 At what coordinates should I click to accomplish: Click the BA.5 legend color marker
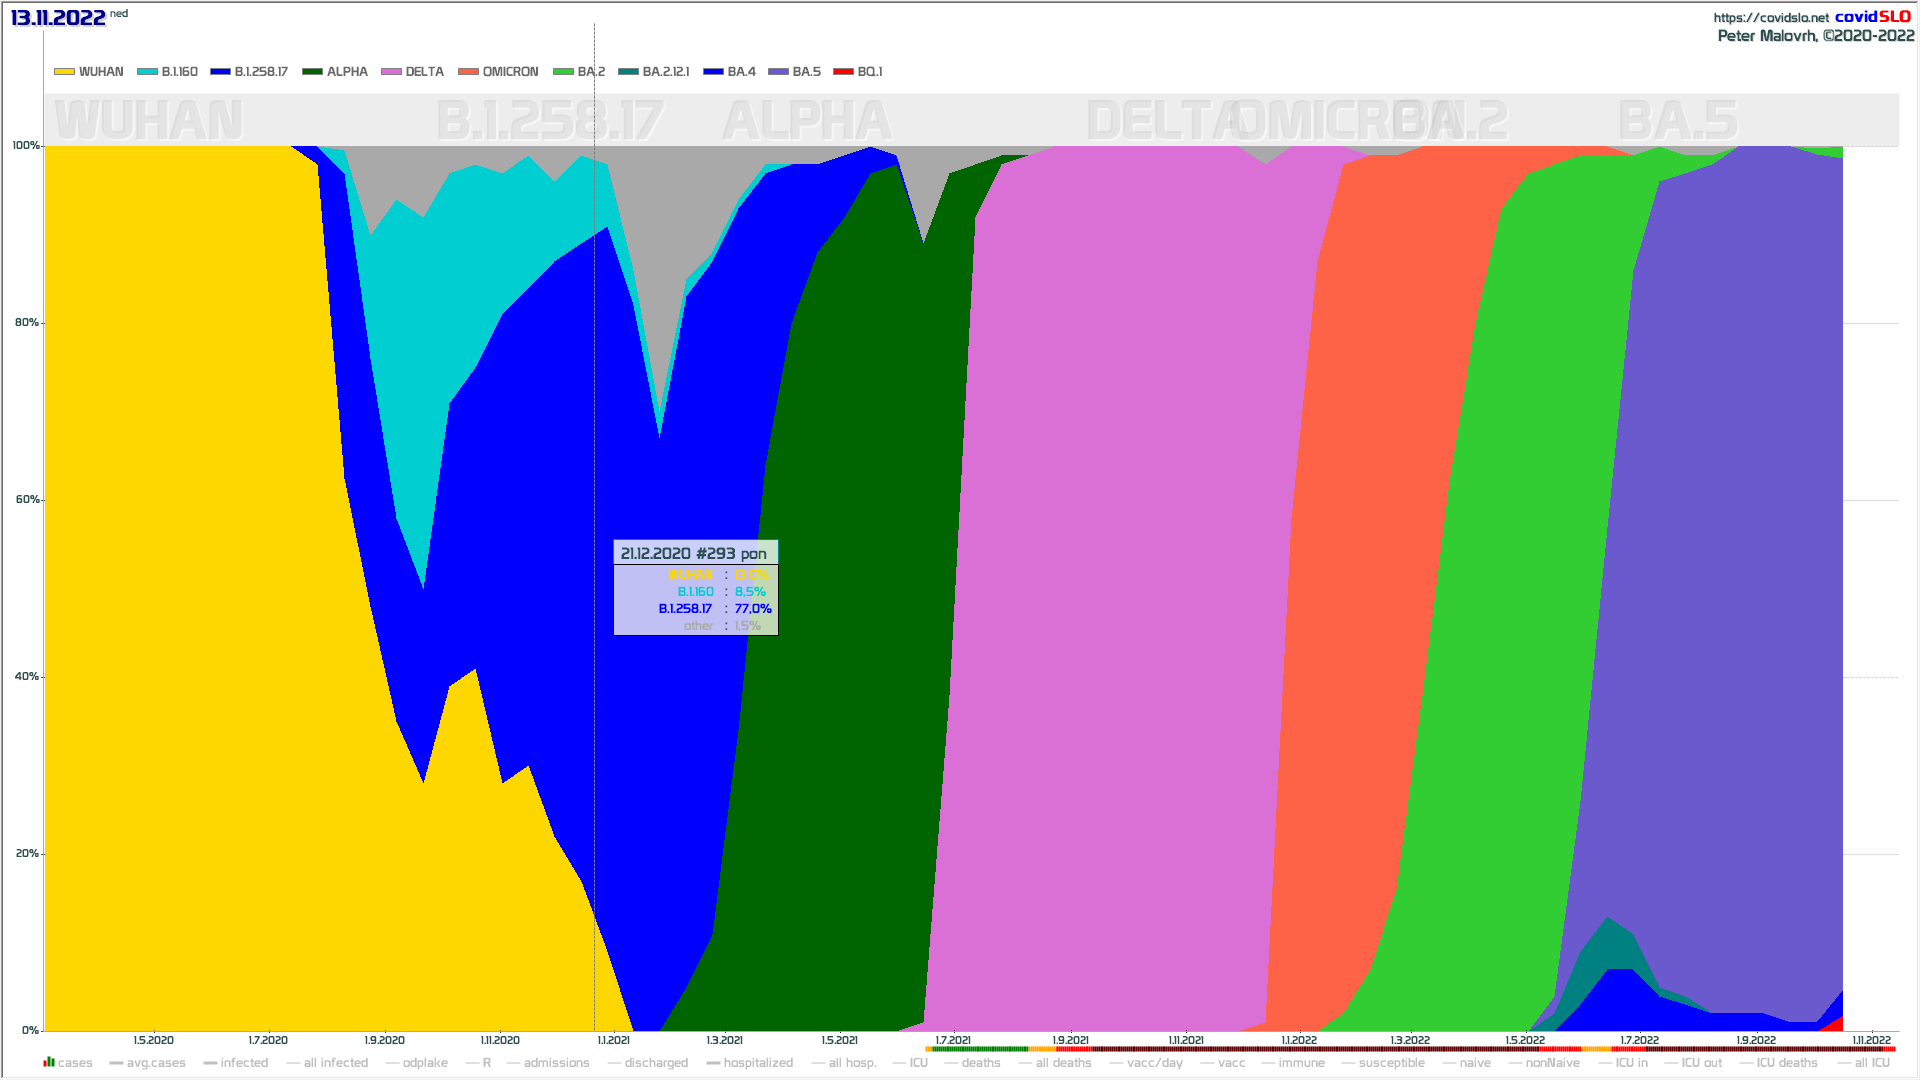778,72
